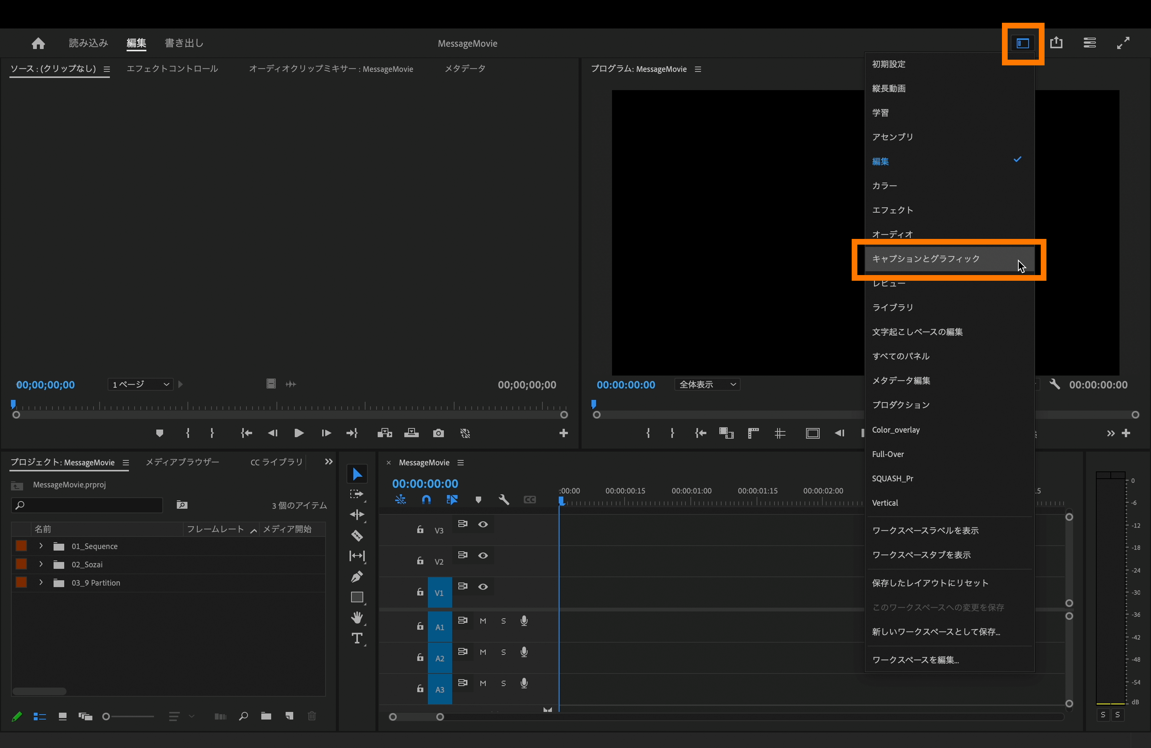The width and height of the screenshot is (1151, 748).
Task: Click Overwrite button in Source monitor
Action: [412, 433]
